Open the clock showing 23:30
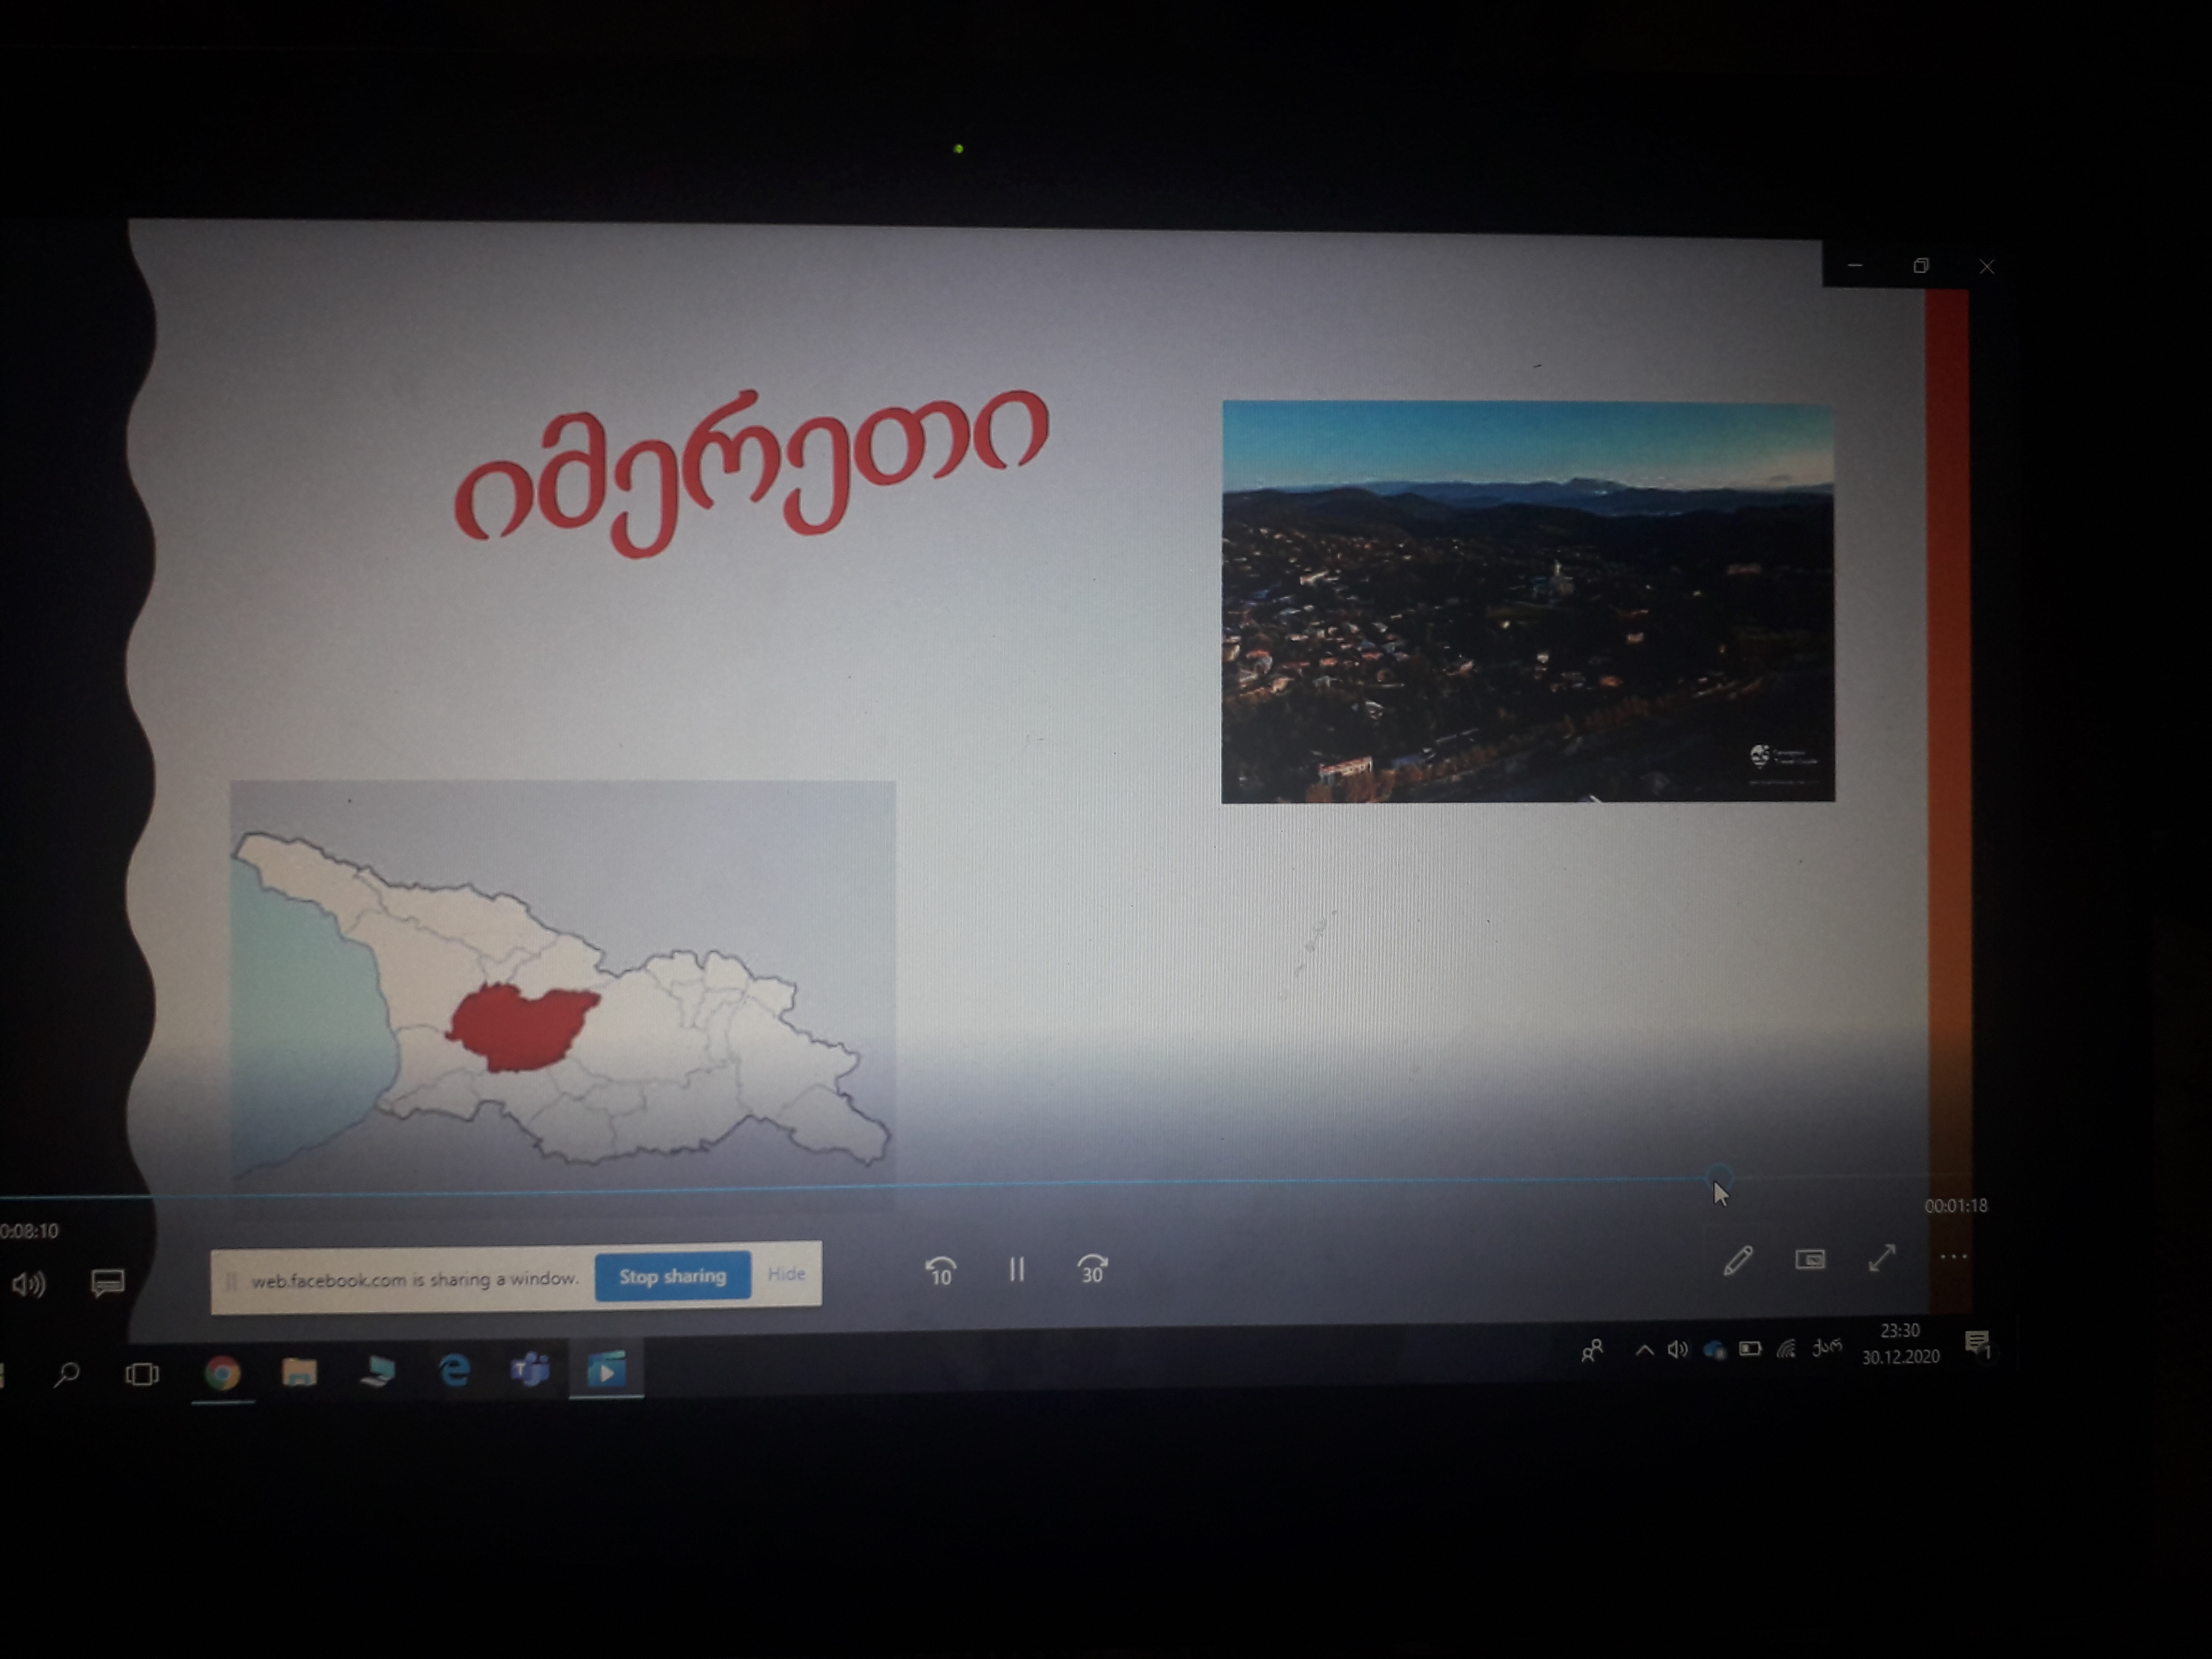This screenshot has height=1659, width=2212. 1900,1343
